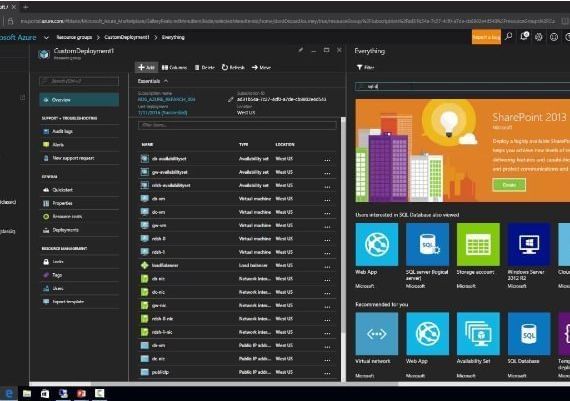The height and width of the screenshot is (401, 570).
Task: Focus the resource group menu search box
Action: 79,81
